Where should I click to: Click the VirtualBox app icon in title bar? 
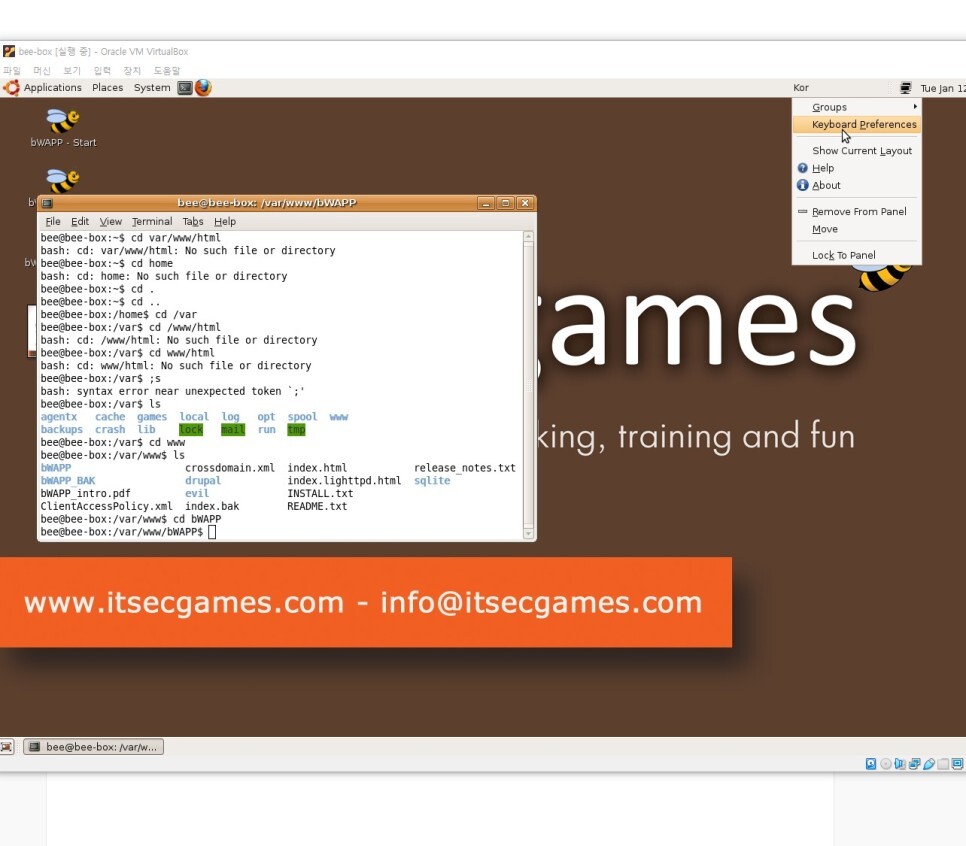(9, 51)
